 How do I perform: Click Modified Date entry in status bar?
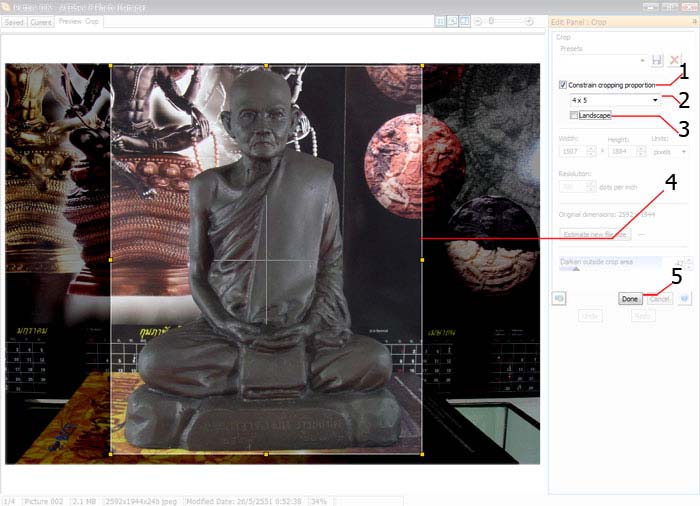click(x=244, y=502)
